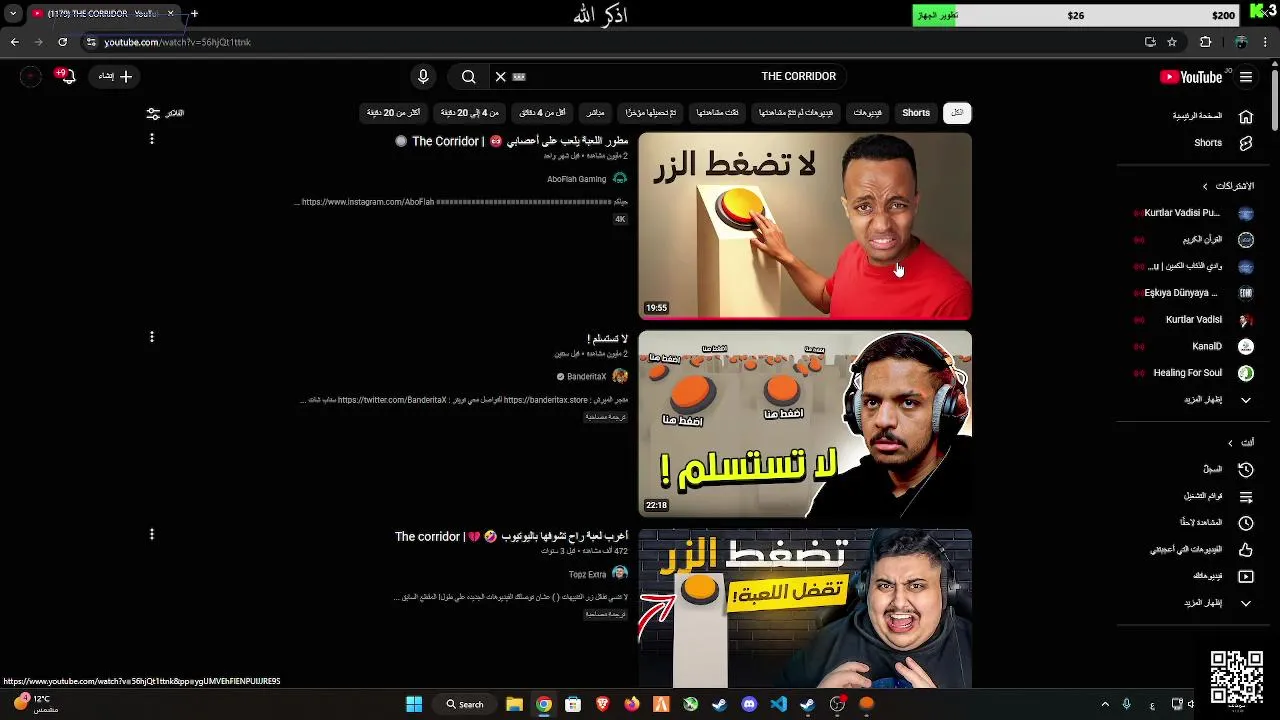The width and height of the screenshot is (1280, 720).
Task: Open the YouTube notifications bell
Action: click(x=66, y=76)
